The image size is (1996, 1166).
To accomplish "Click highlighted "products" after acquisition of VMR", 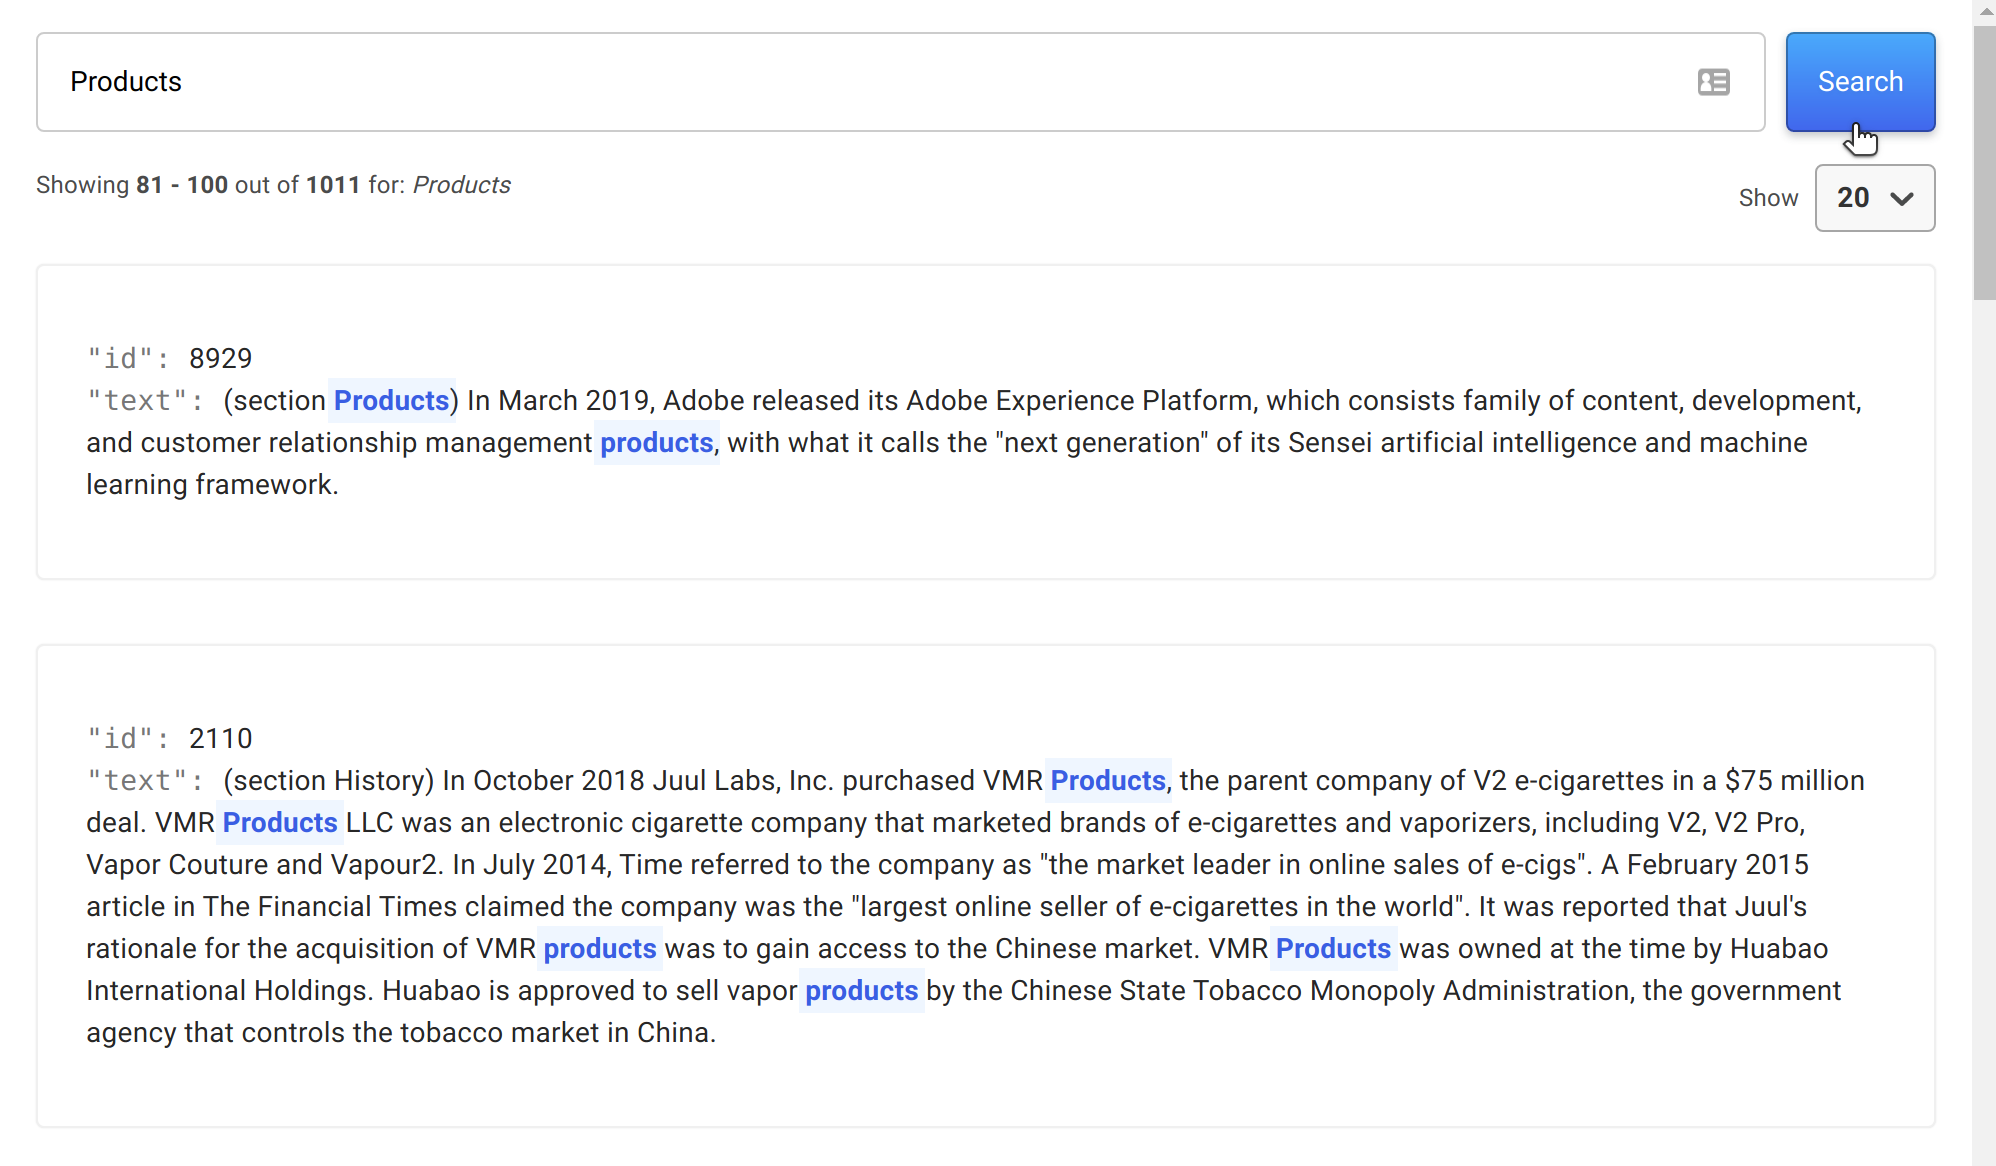I will point(599,949).
